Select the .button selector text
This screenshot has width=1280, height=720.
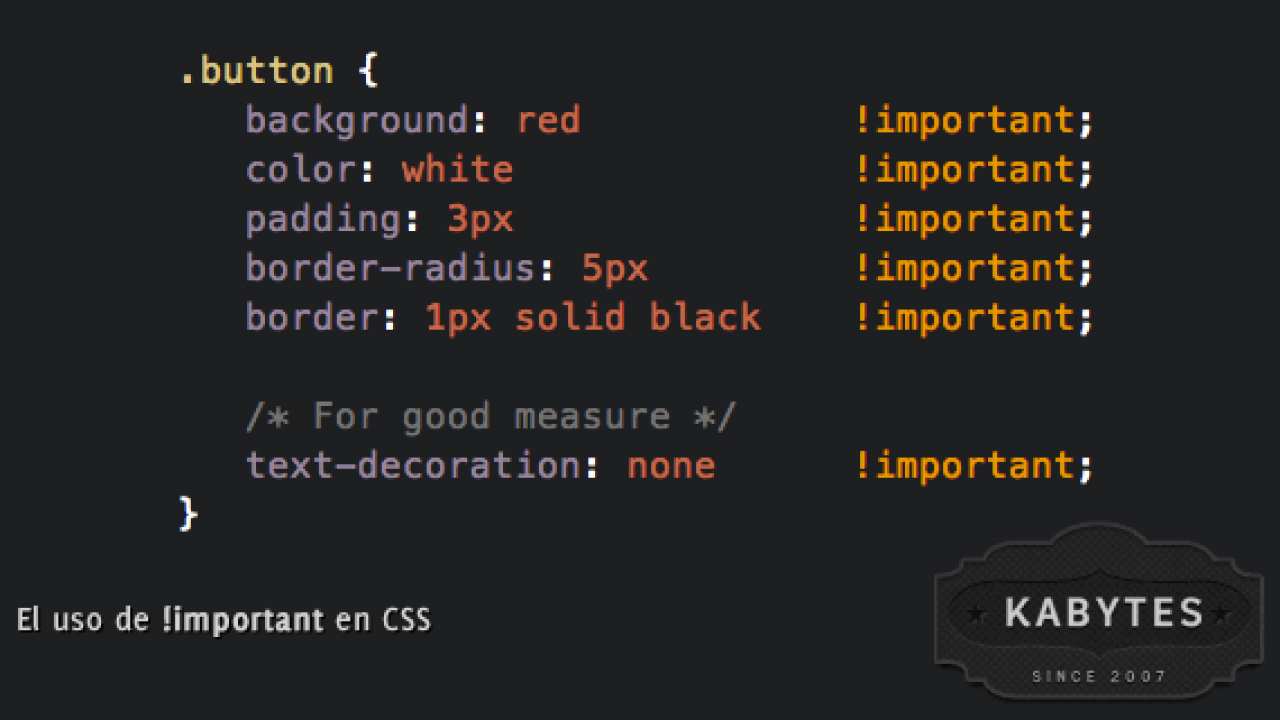[256, 71]
